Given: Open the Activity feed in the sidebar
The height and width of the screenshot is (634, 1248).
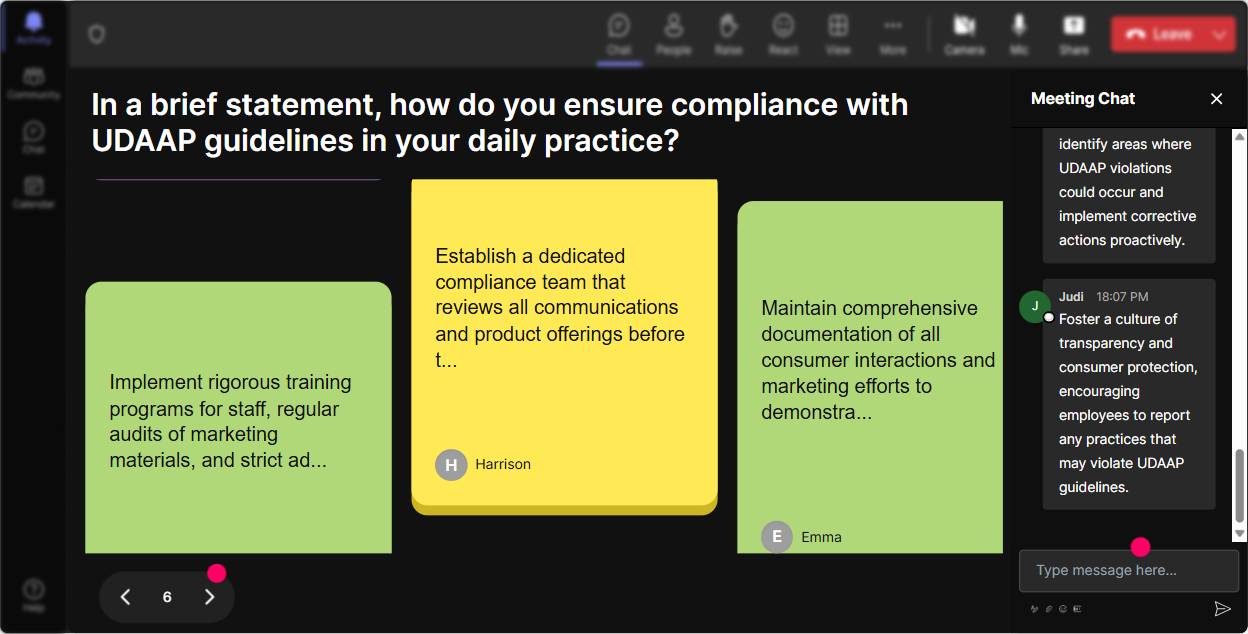Looking at the screenshot, I should click(34, 30).
